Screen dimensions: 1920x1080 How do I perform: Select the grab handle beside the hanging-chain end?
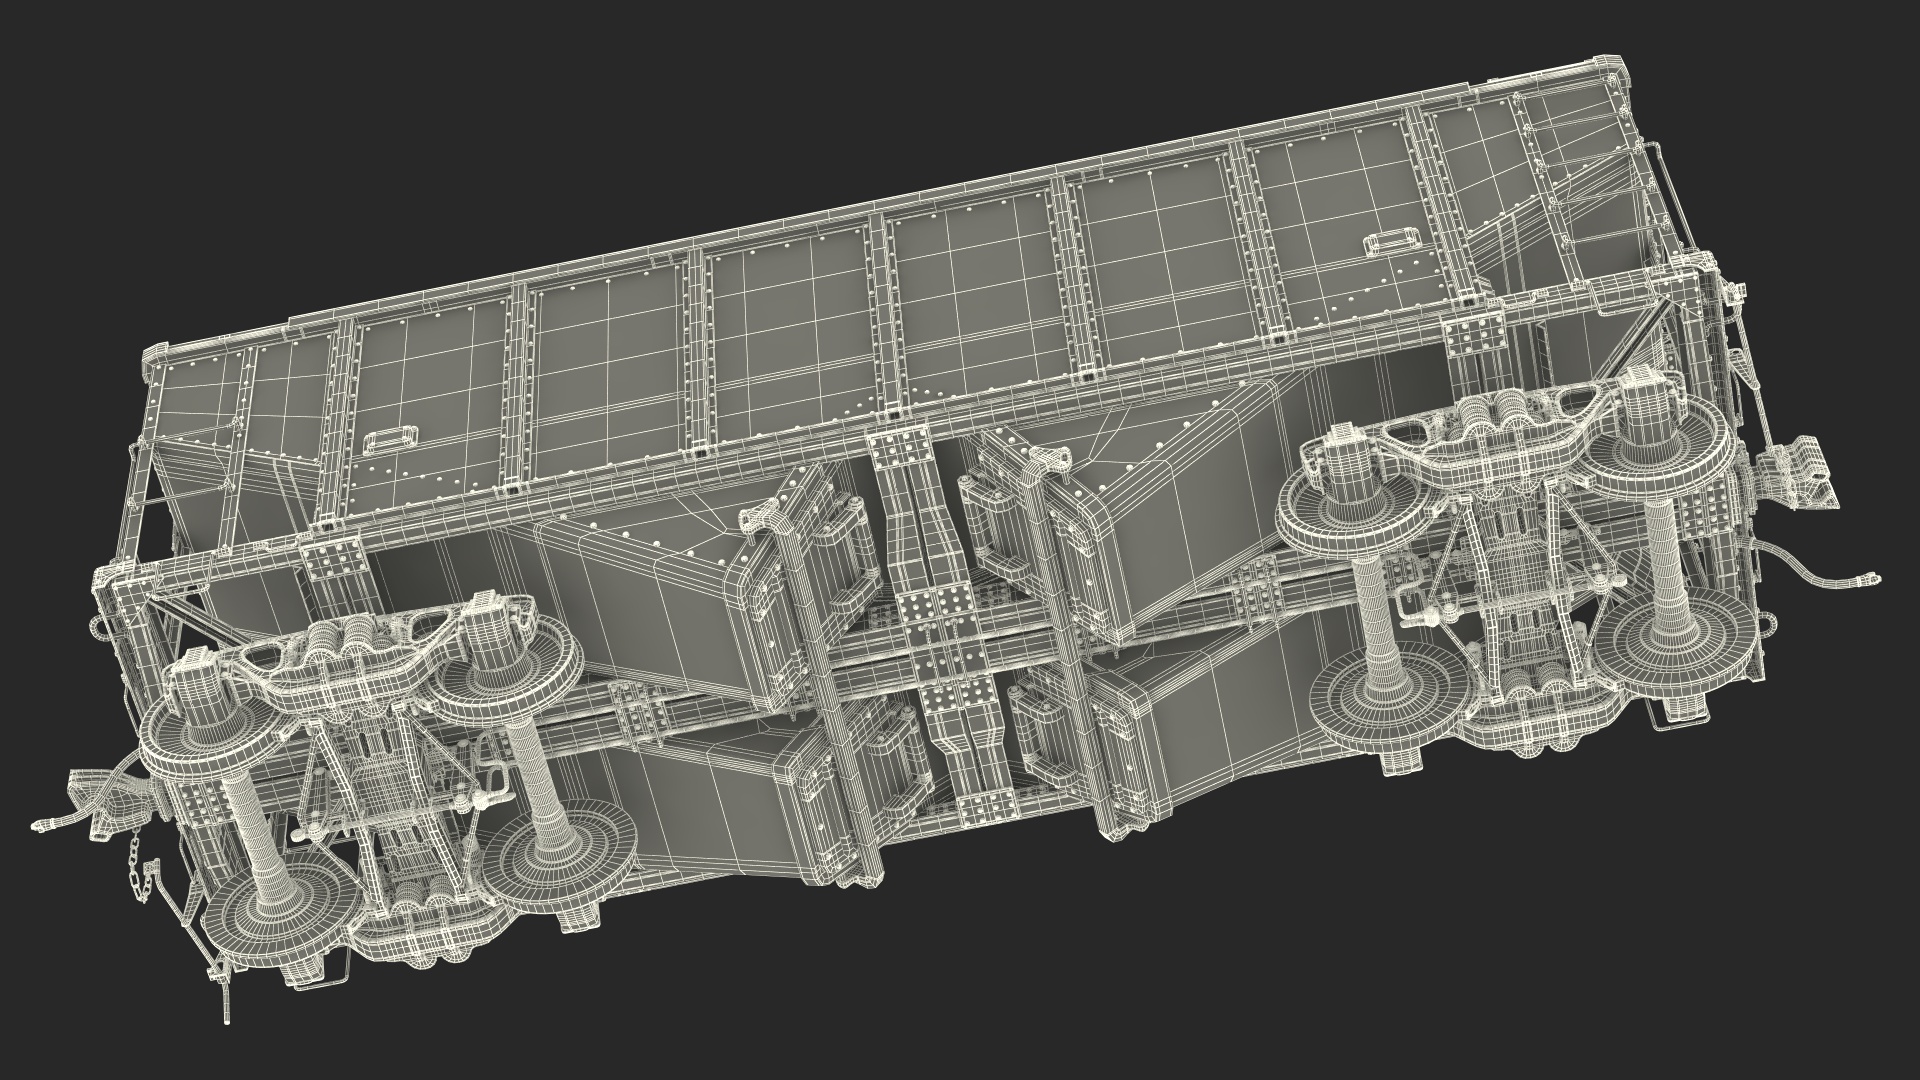(x=391, y=440)
